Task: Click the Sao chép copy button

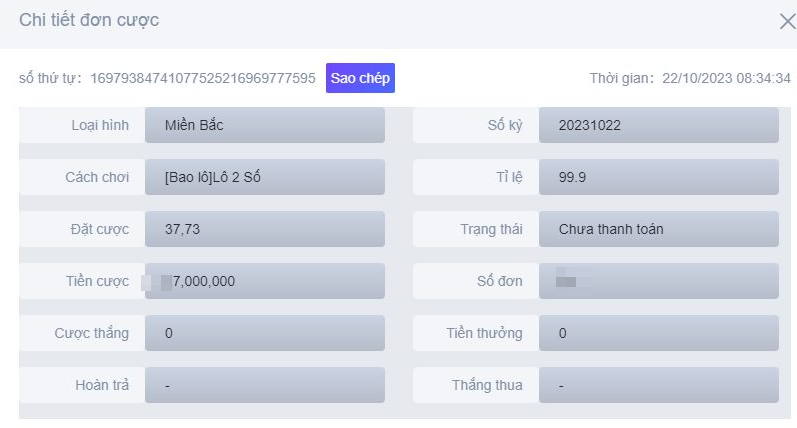Action: click(x=360, y=78)
